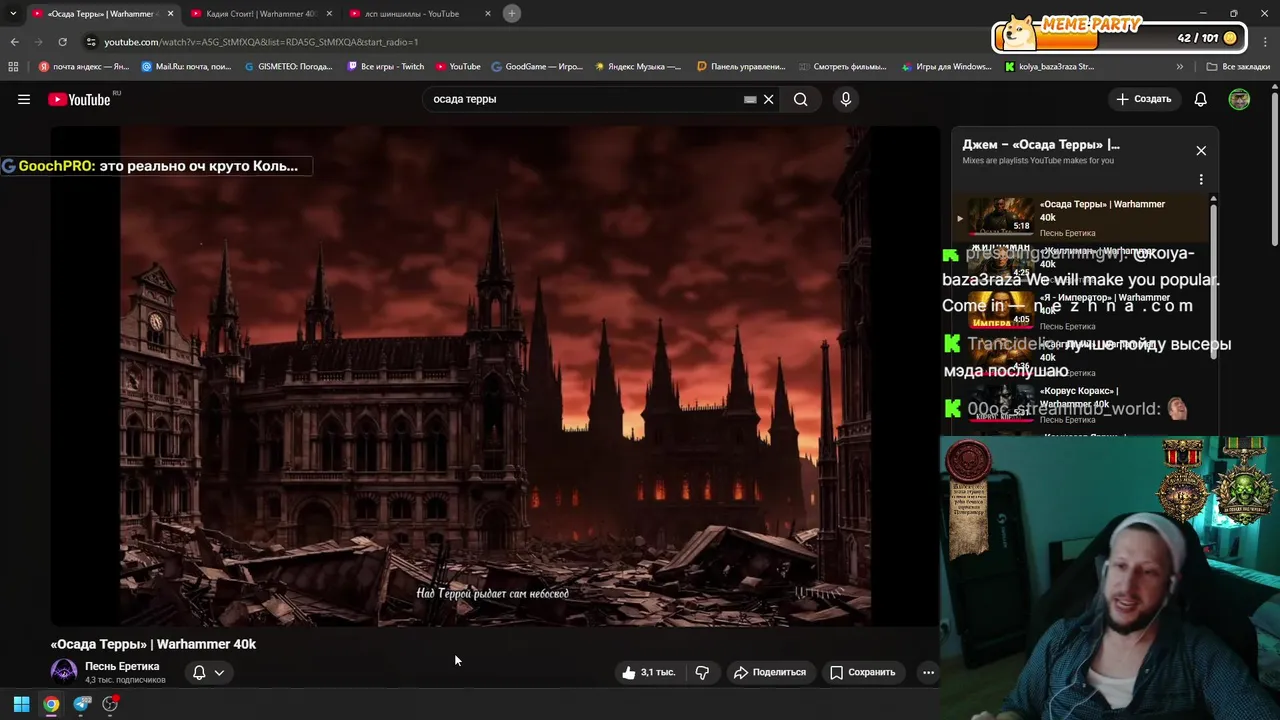Viewport: 1280px width, 720px height.
Task: Play «Корвус Коракс» item in the playlist
Action: point(1081,404)
